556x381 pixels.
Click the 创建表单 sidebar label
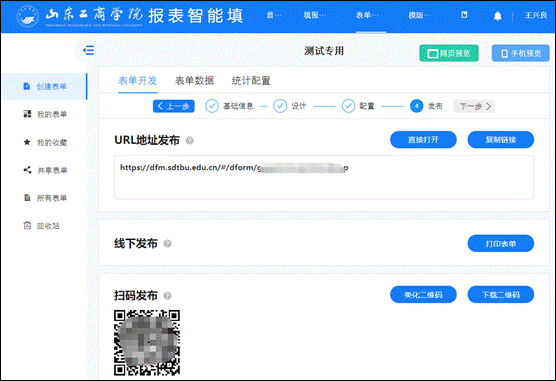51,87
